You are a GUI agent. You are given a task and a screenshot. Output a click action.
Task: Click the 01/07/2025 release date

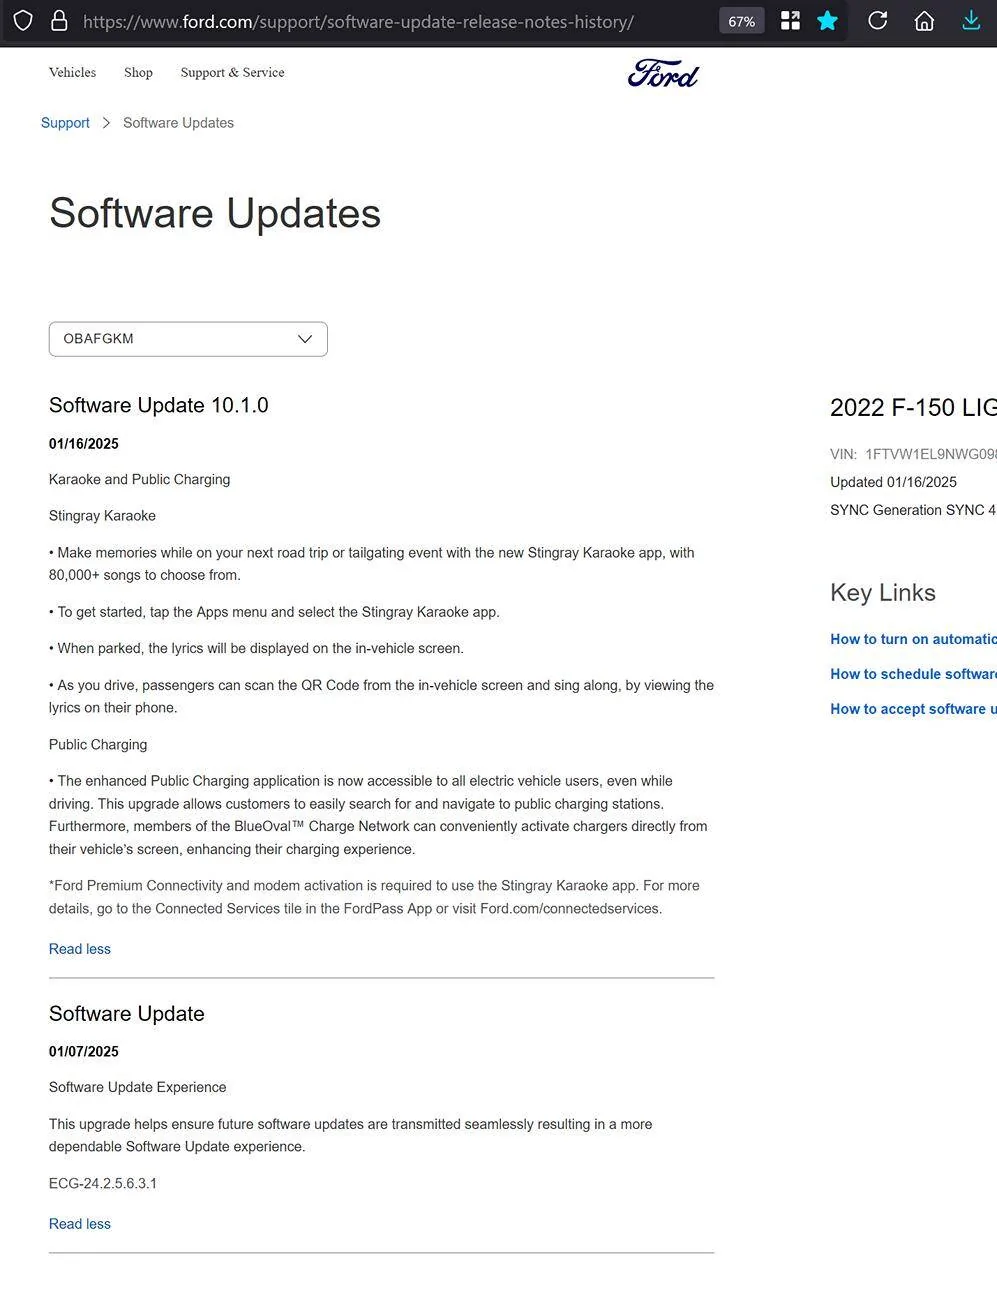pyautogui.click(x=84, y=1052)
